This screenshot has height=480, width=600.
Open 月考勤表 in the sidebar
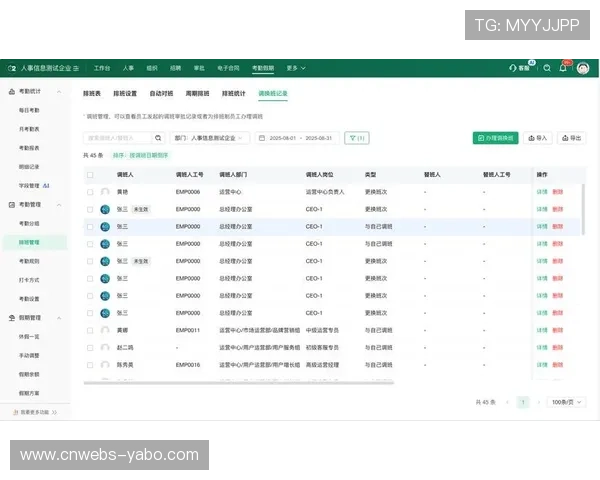29,129
